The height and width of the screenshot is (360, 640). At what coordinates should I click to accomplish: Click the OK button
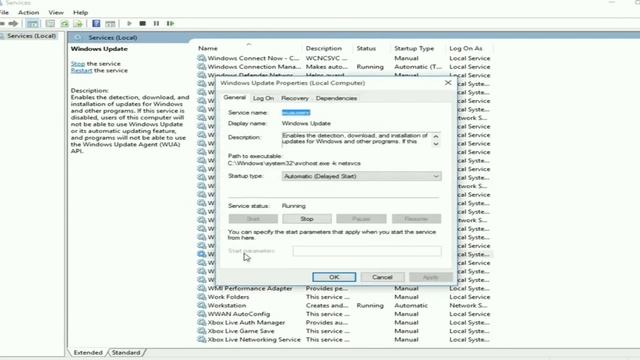point(334,277)
